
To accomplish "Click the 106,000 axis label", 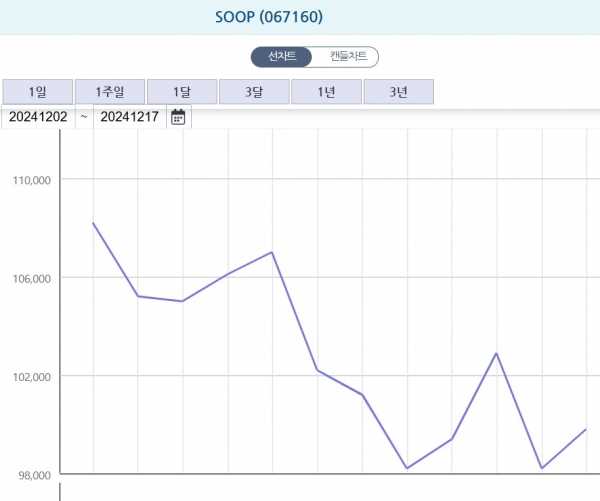I will (32, 279).
